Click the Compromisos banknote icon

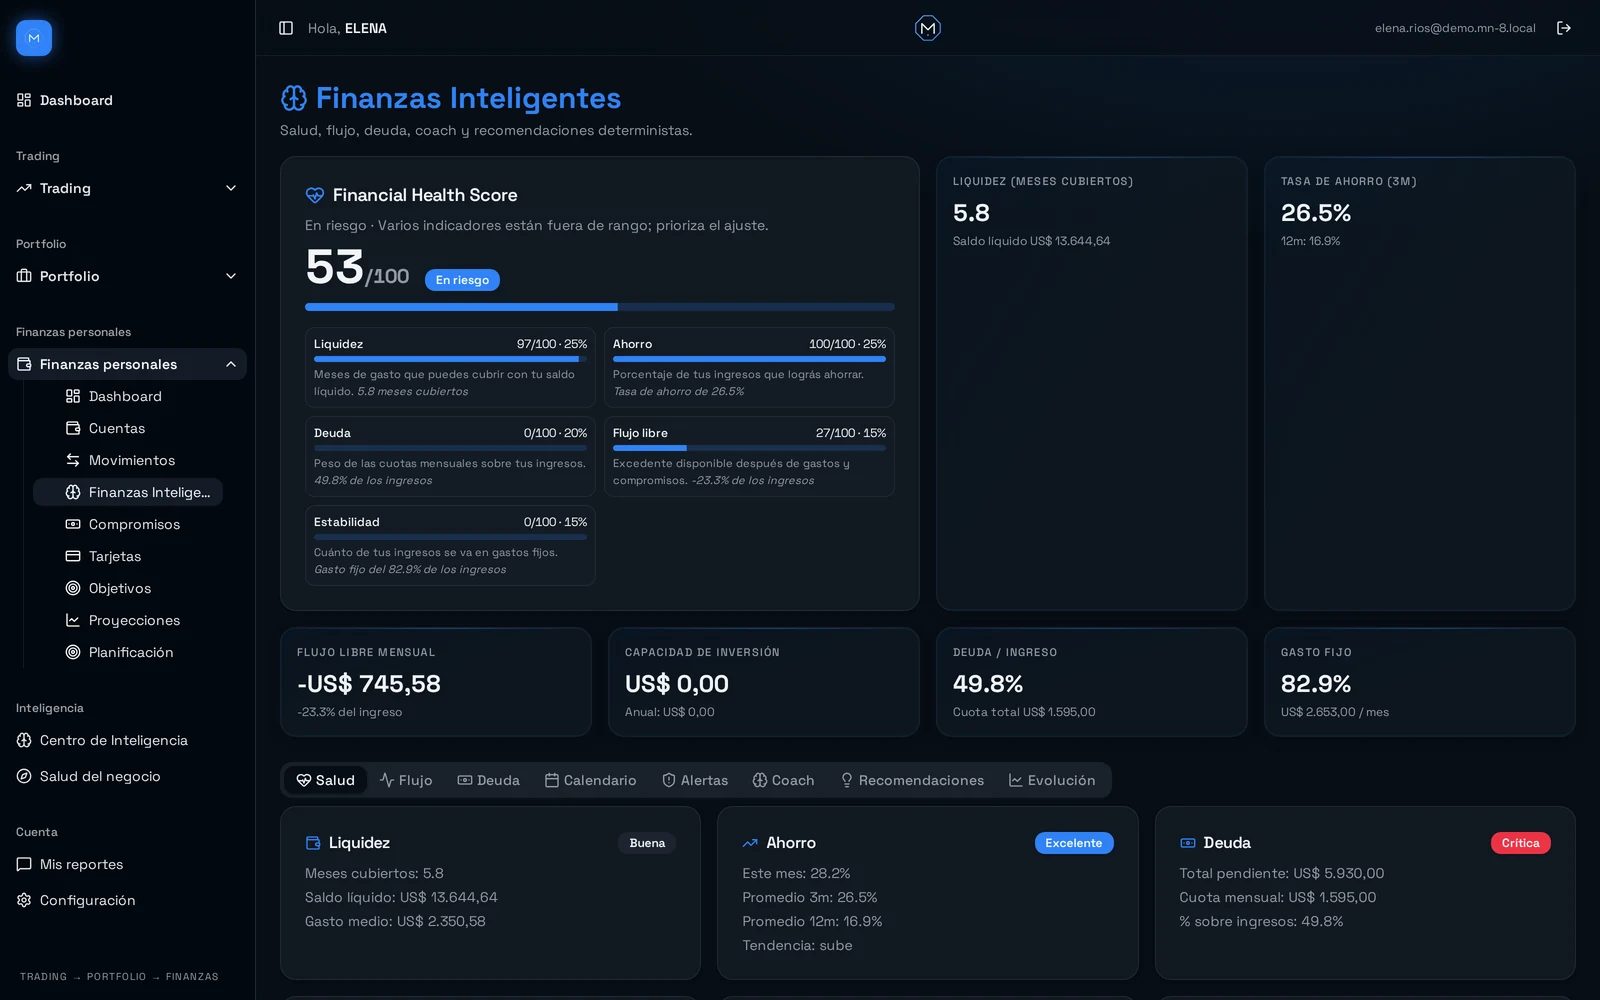[73, 524]
